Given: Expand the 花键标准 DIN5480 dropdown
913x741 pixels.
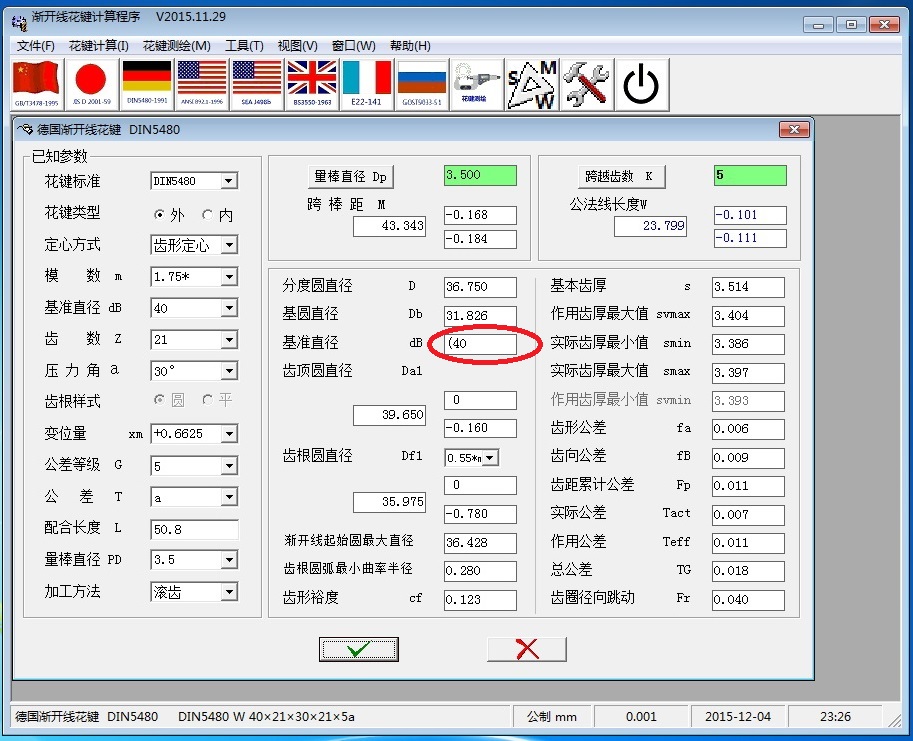Looking at the screenshot, I should tap(229, 181).
